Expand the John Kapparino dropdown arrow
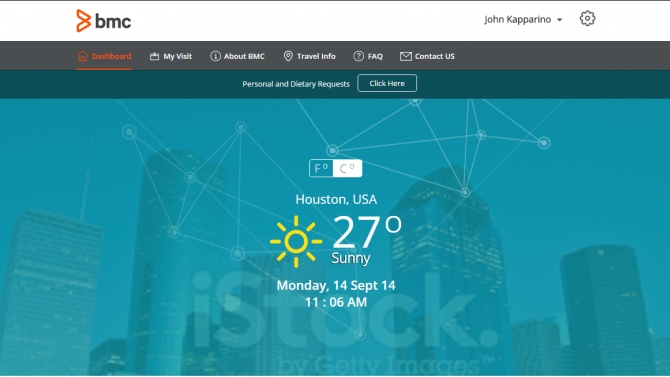This screenshot has height=377, width=670. point(559,20)
